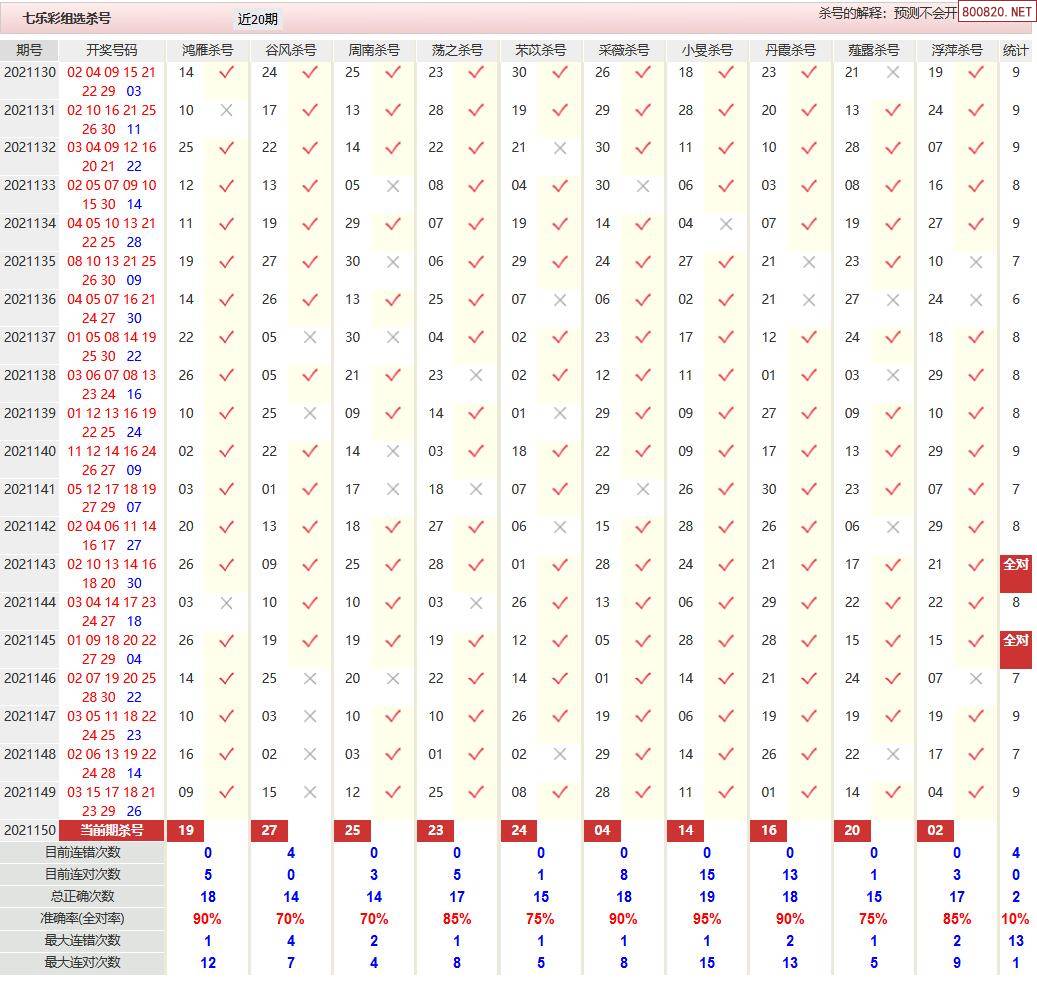This screenshot has height=981, width=1037.
Task: Click period number 2021137
Action: coord(30,337)
